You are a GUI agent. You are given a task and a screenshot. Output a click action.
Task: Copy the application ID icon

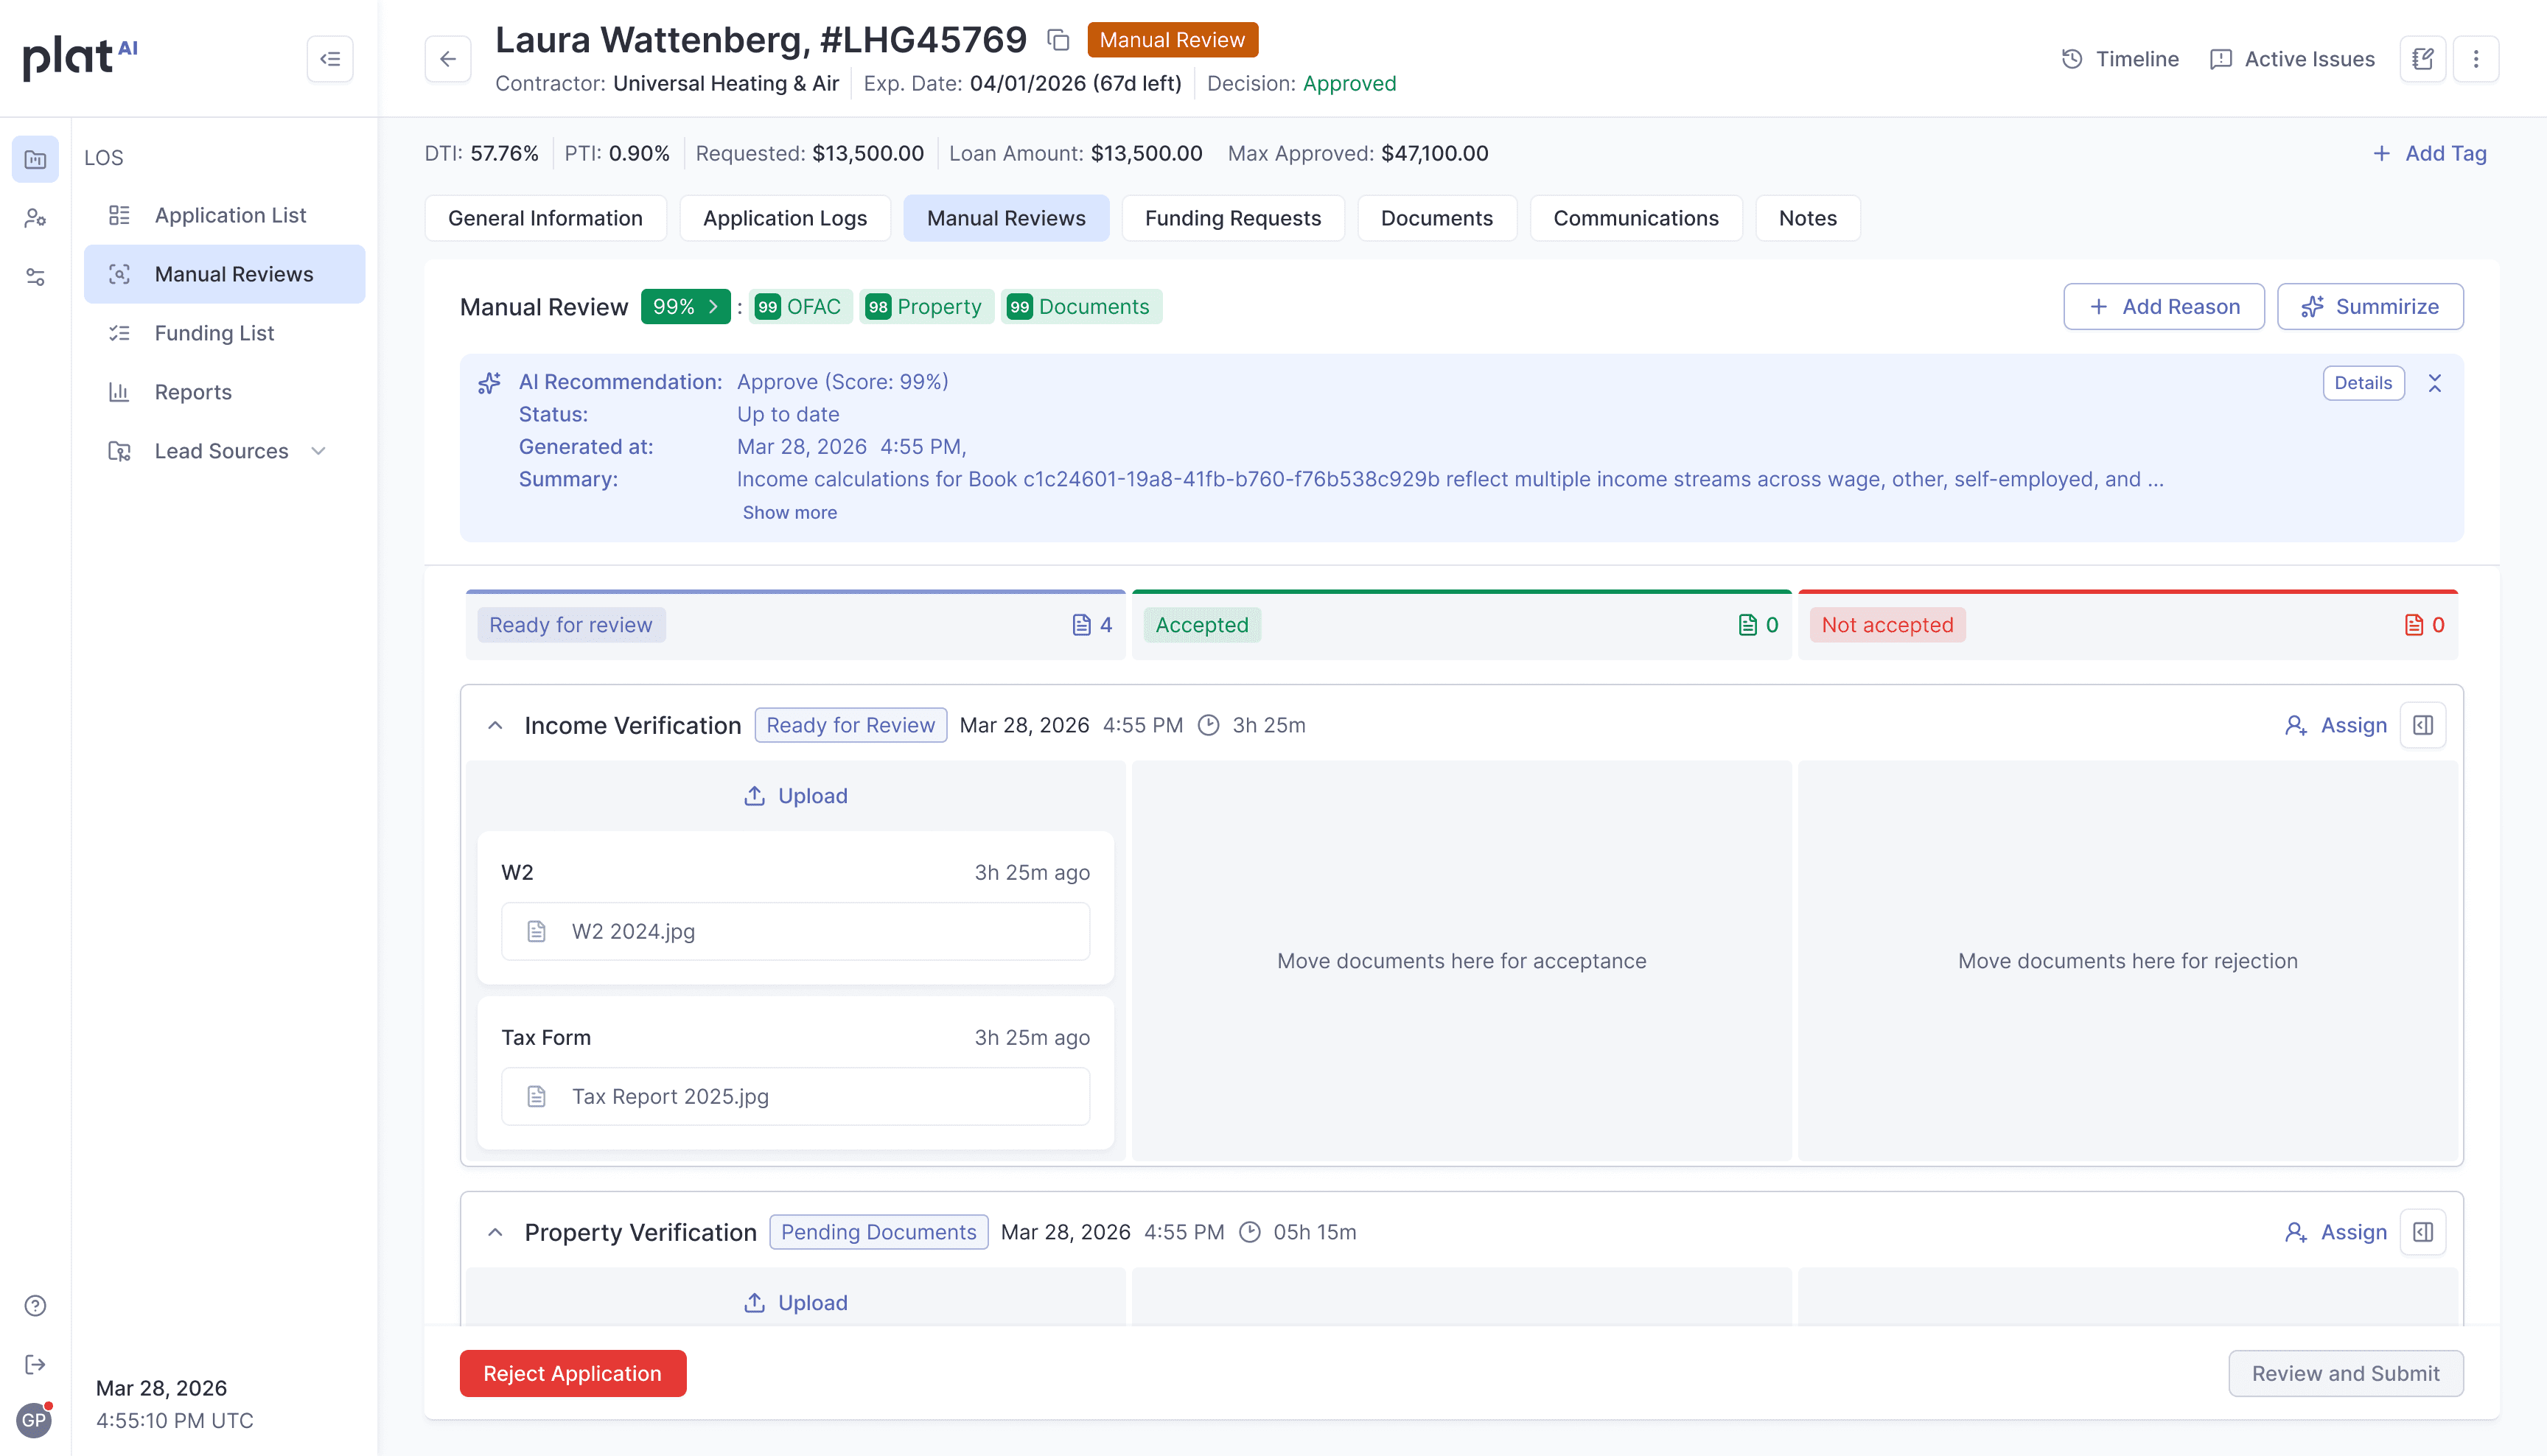click(x=1058, y=40)
